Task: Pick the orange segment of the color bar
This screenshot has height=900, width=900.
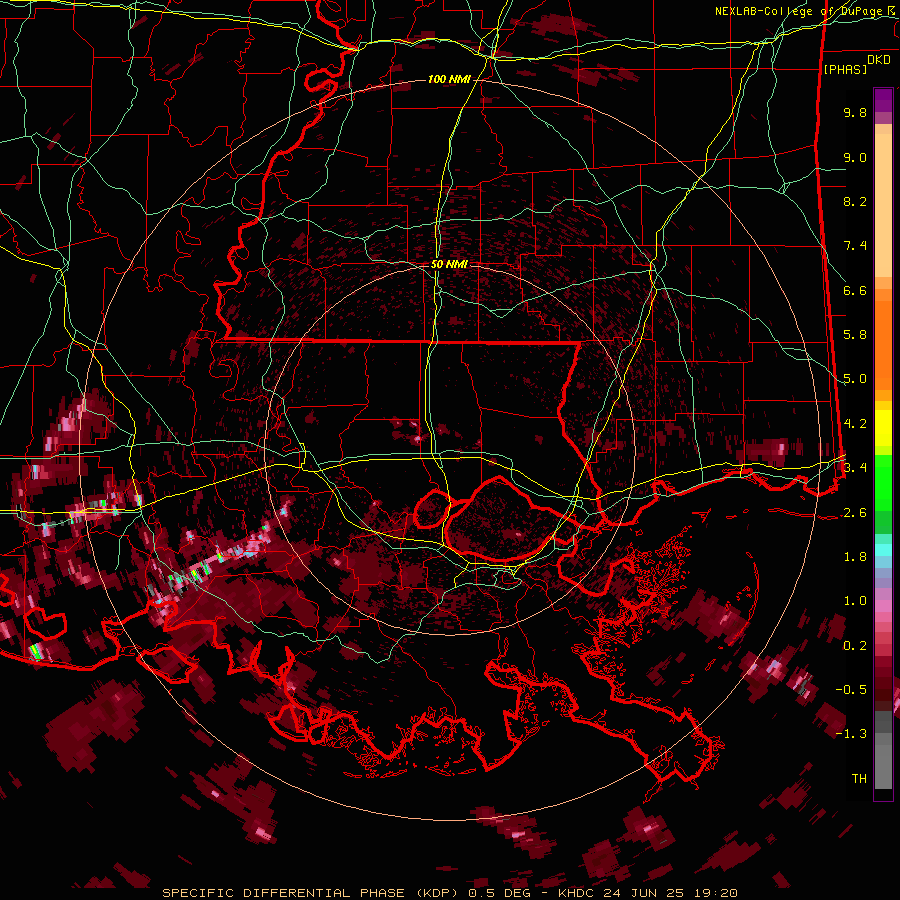Action: [x=883, y=340]
